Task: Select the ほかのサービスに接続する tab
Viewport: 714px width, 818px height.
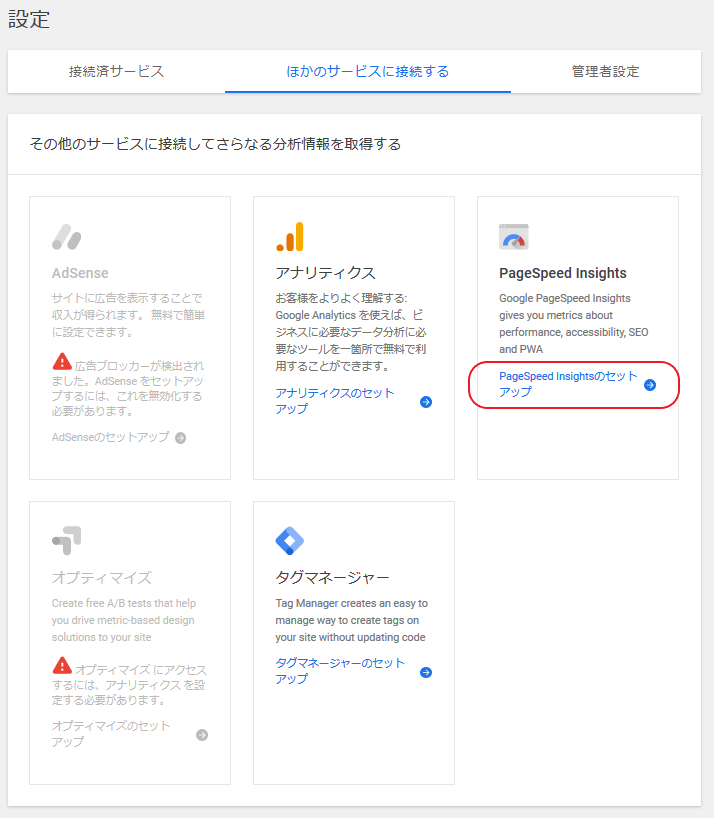Action: click(x=367, y=71)
